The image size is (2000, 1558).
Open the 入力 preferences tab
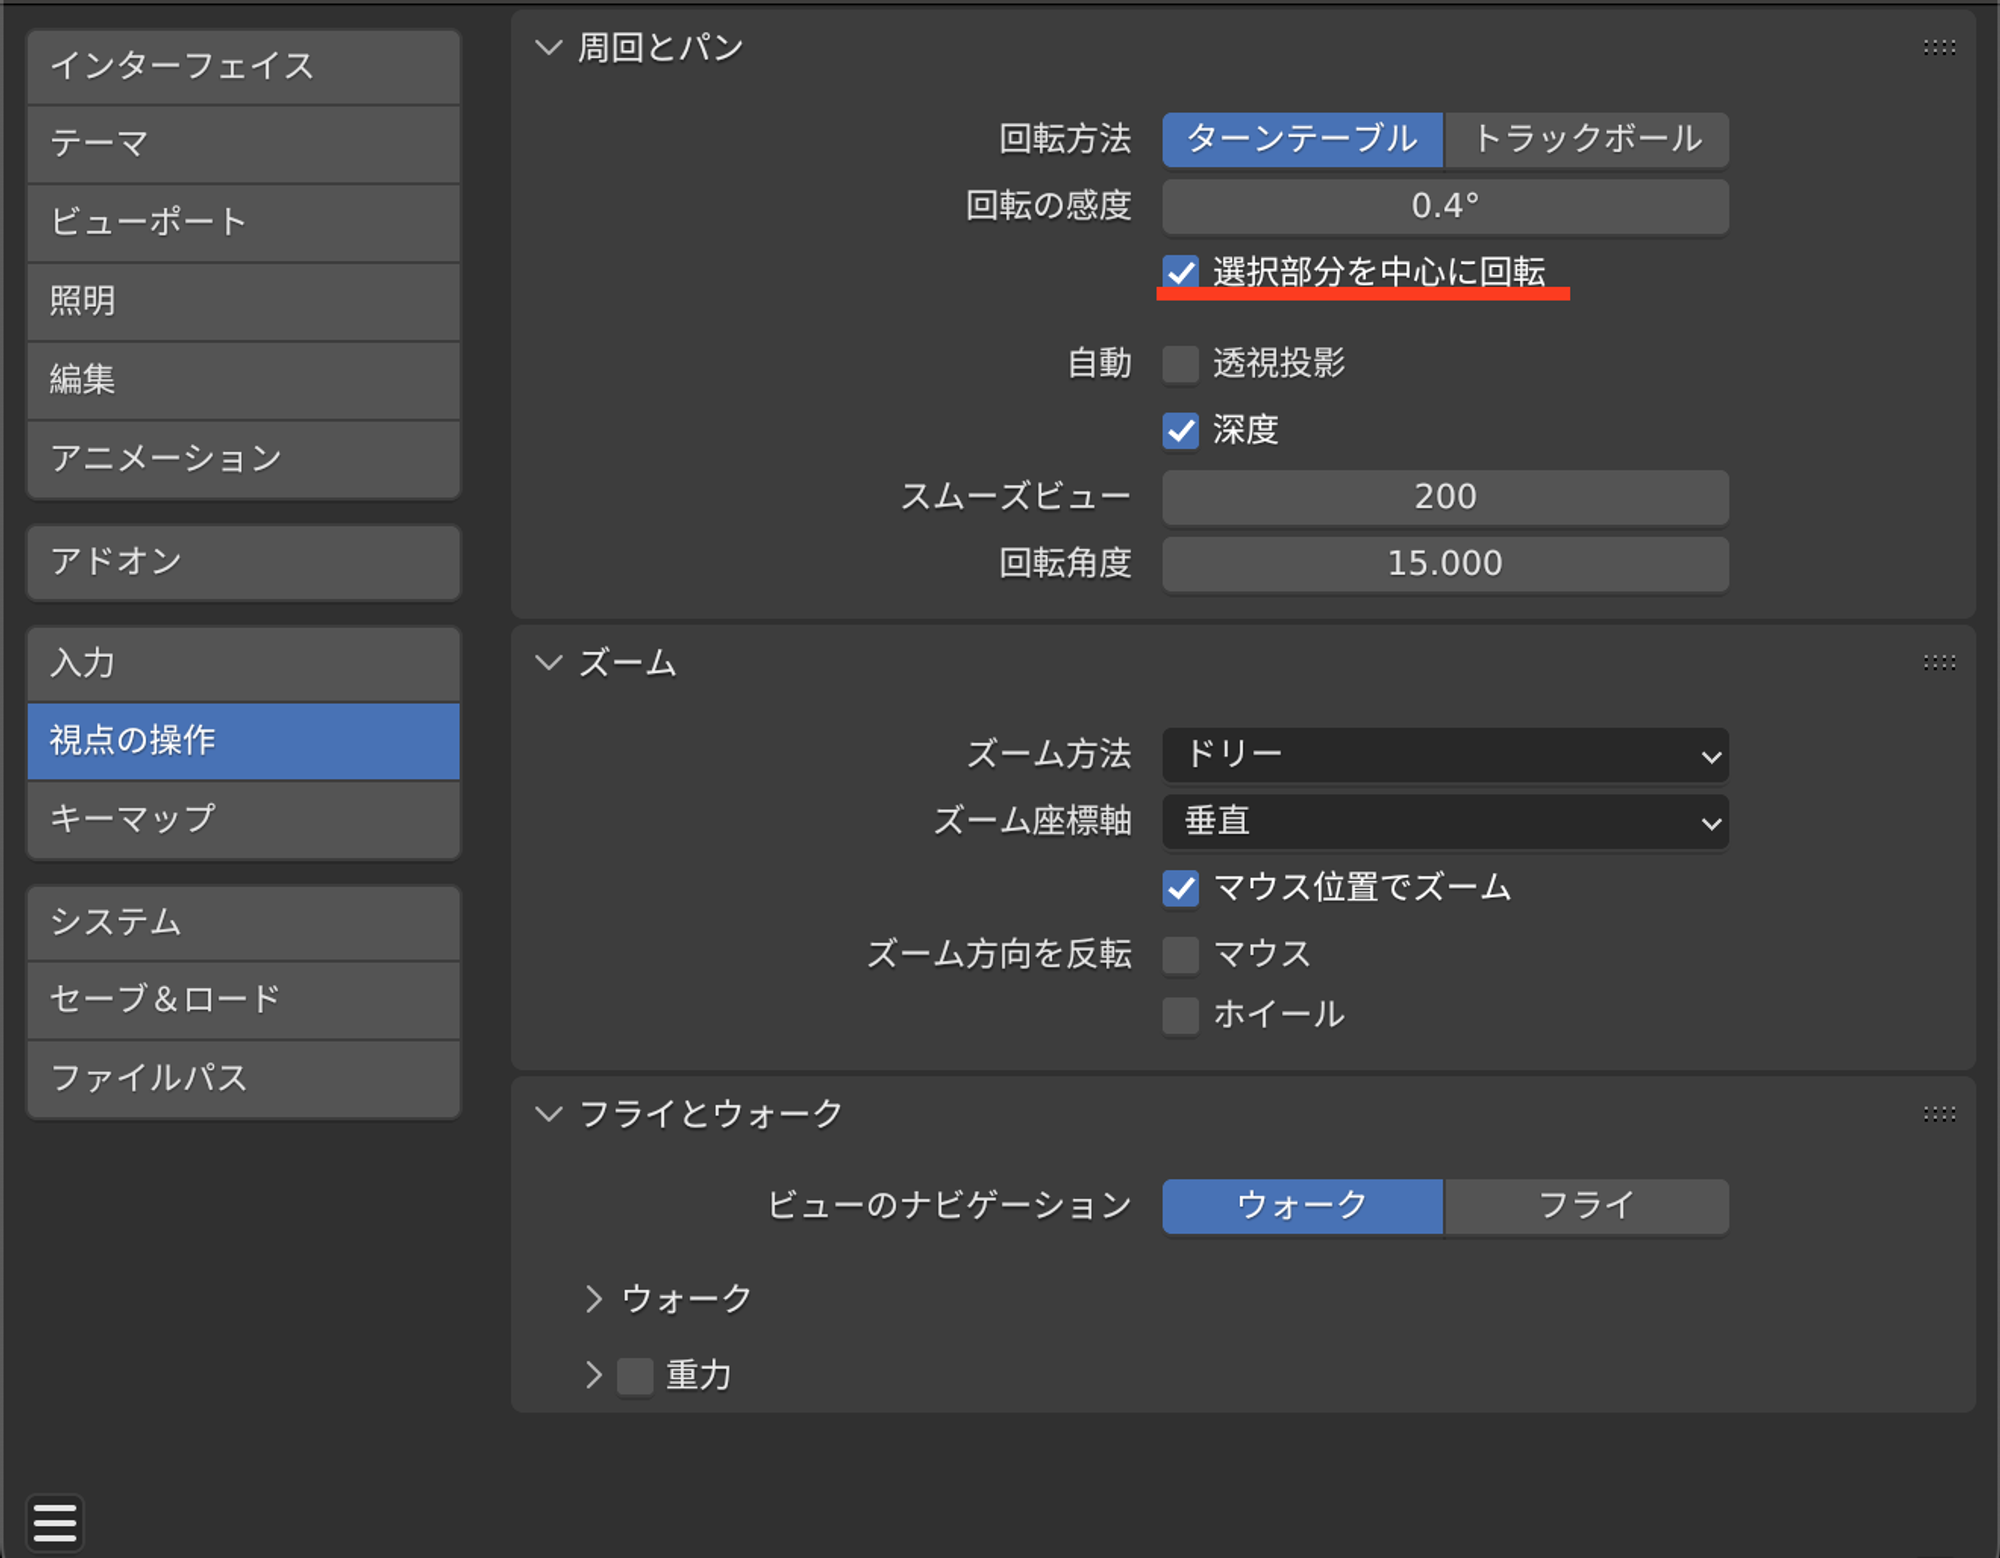[244, 664]
